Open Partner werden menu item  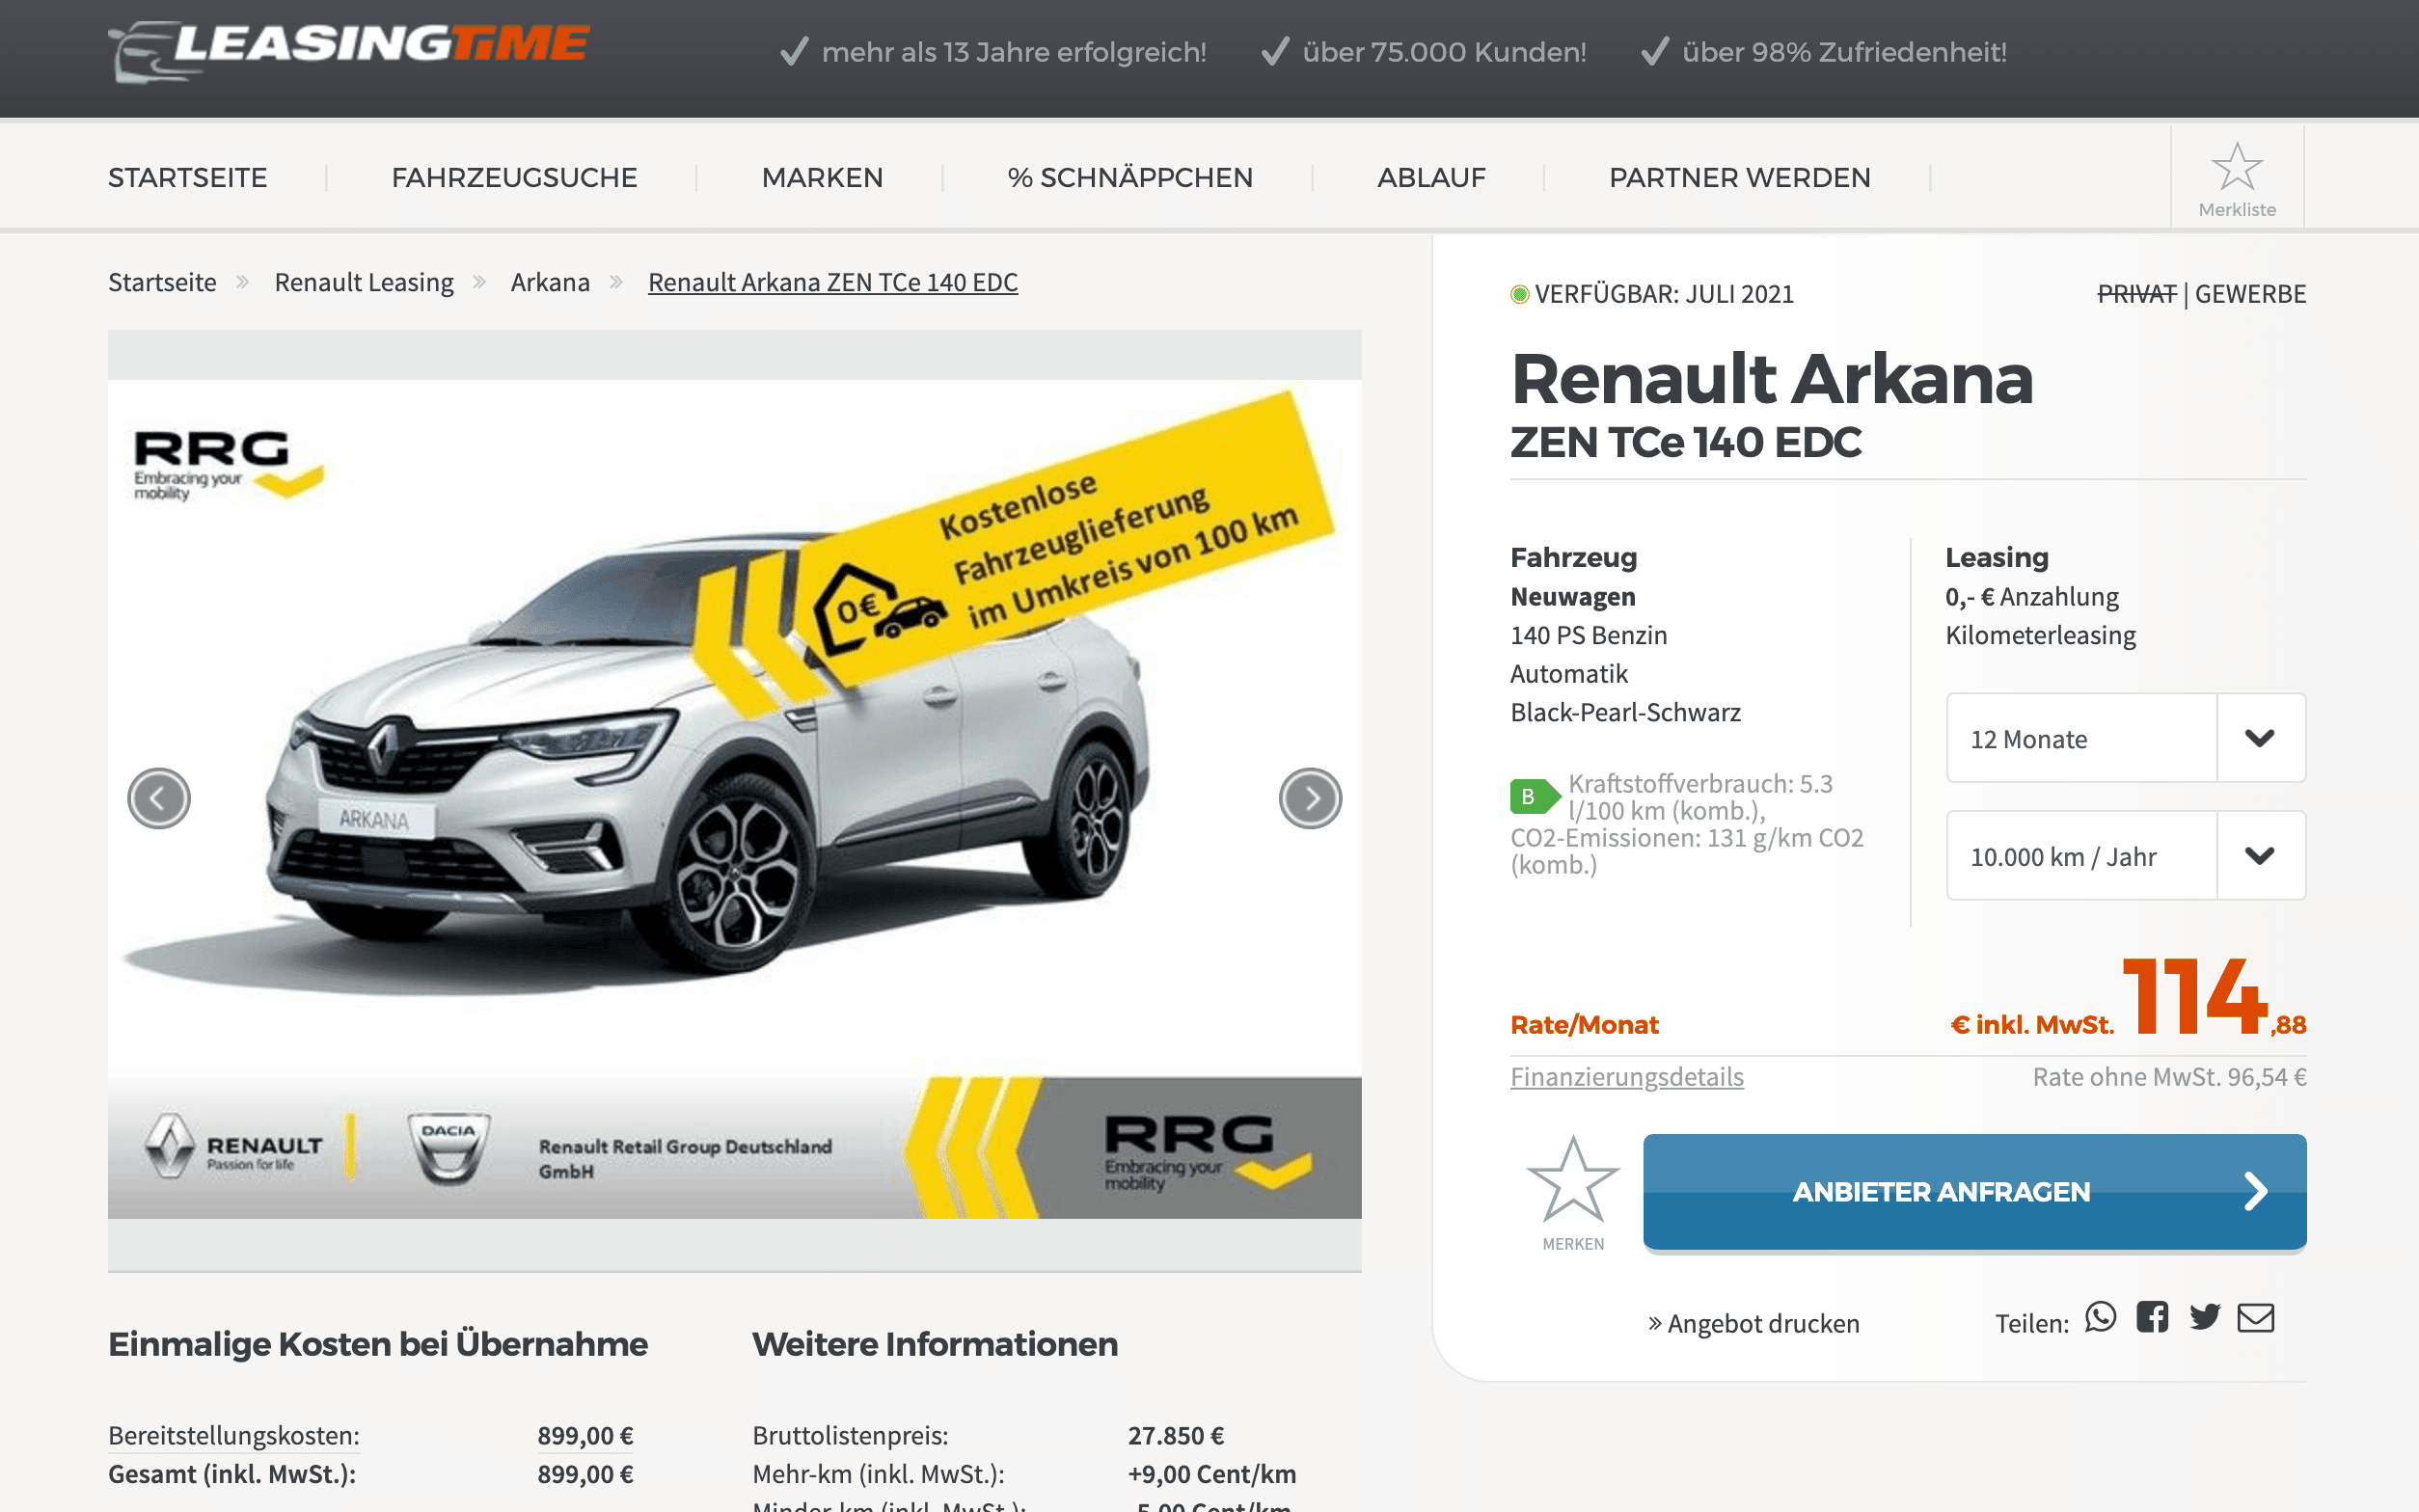point(1739,178)
